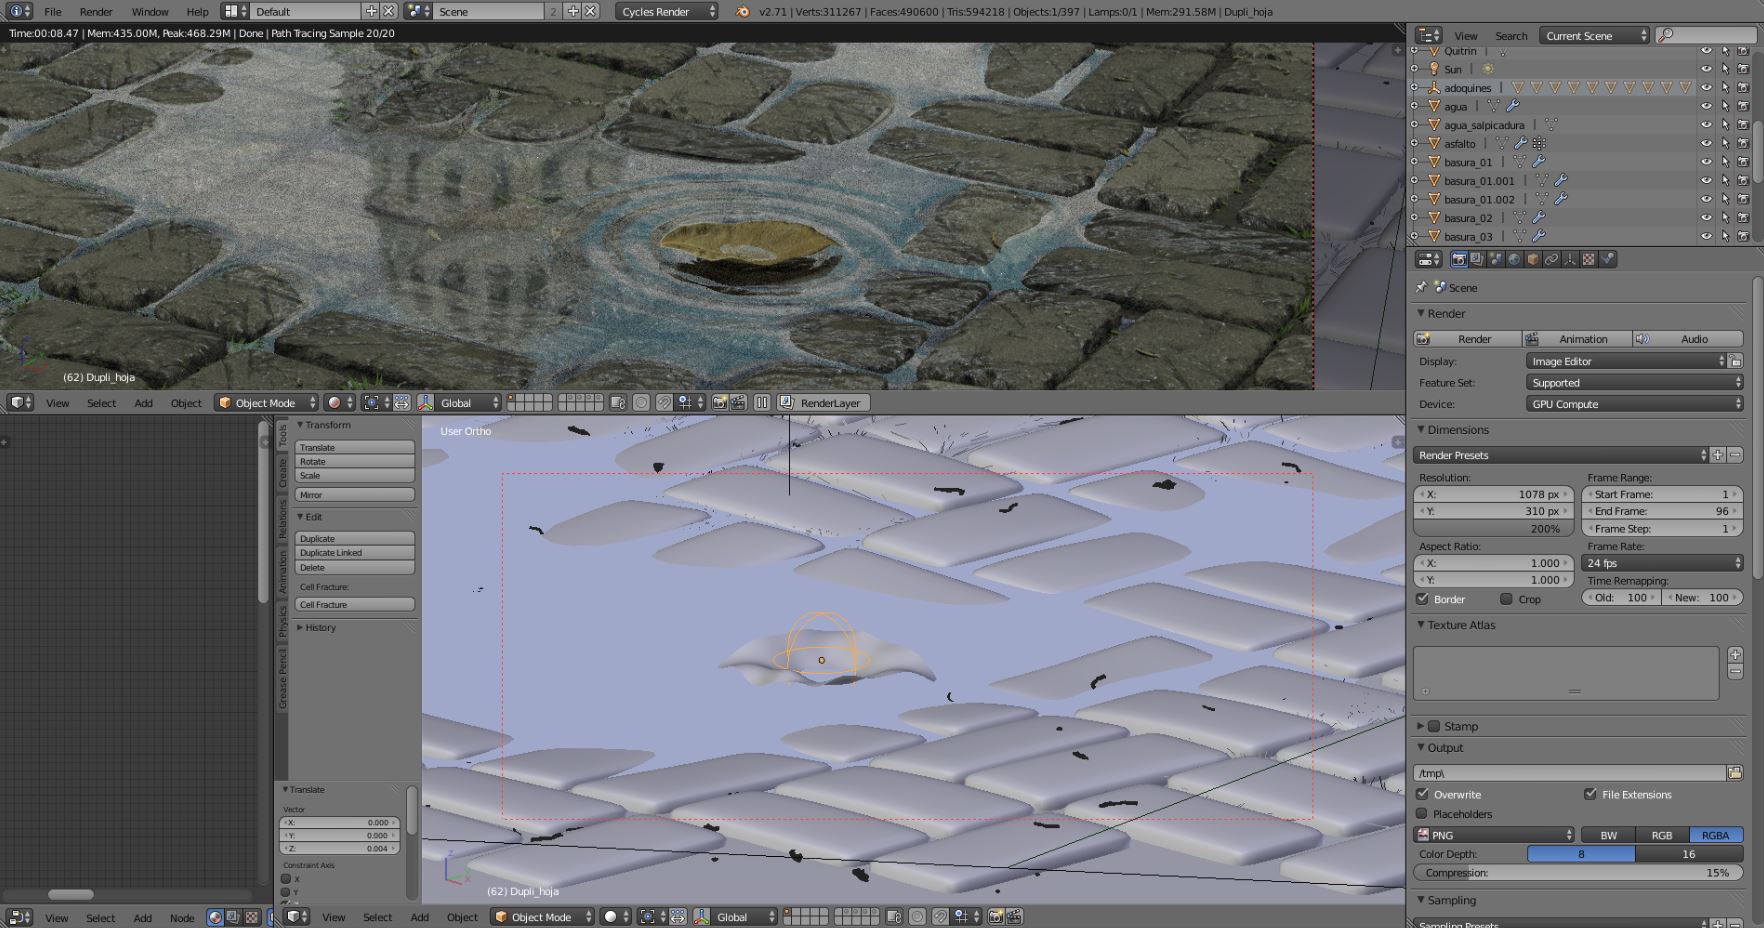The image size is (1764, 928).
Task: Open the Cycles Render engine dropdown
Action: click(x=667, y=11)
